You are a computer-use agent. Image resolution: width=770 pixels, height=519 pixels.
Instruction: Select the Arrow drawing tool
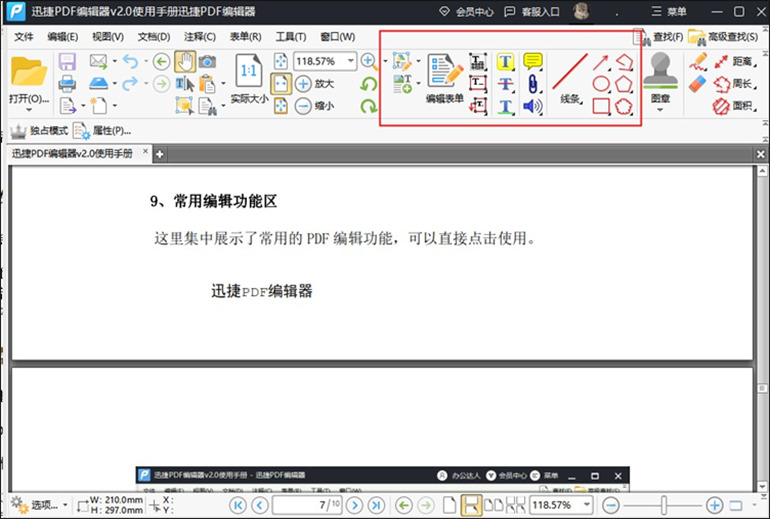tap(601, 62)
